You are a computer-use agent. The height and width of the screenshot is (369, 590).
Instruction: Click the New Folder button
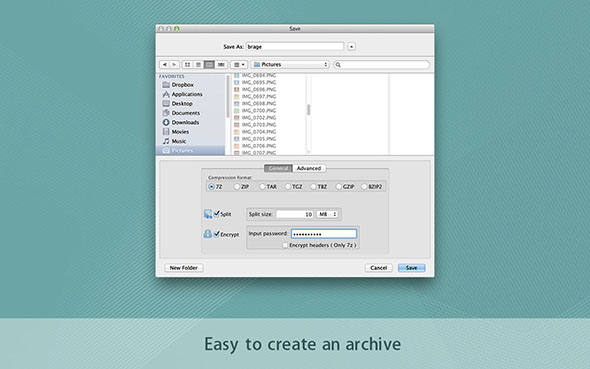click(184, 268)
